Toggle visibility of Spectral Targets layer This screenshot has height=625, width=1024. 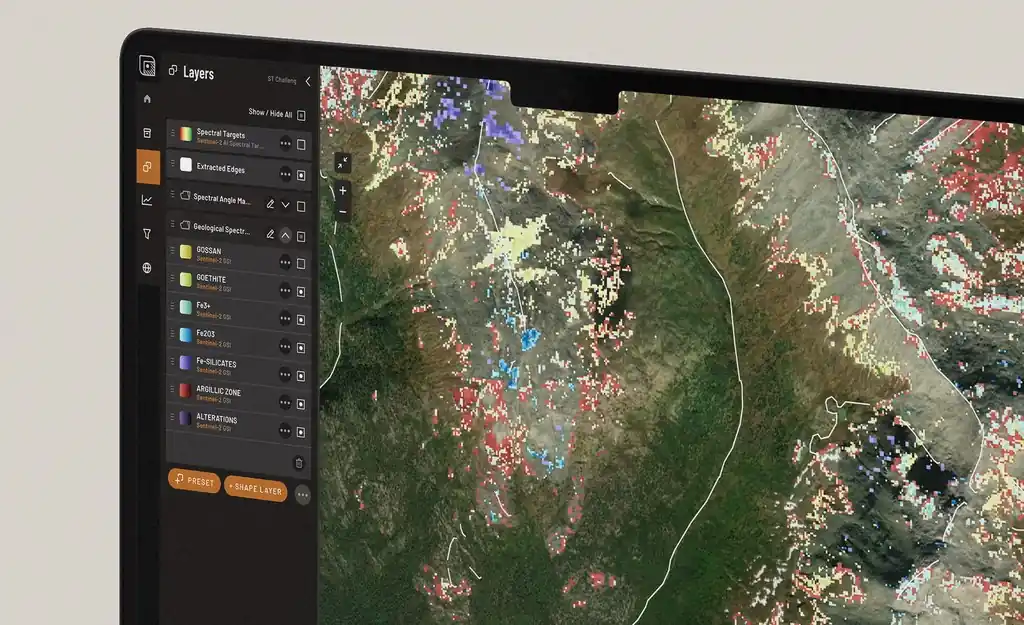click(301, 144)
